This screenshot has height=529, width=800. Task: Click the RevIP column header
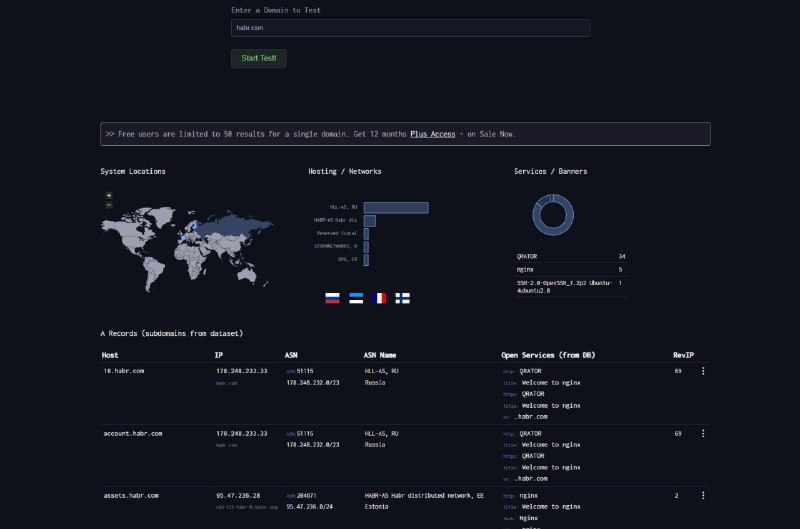tap(683, 355)
